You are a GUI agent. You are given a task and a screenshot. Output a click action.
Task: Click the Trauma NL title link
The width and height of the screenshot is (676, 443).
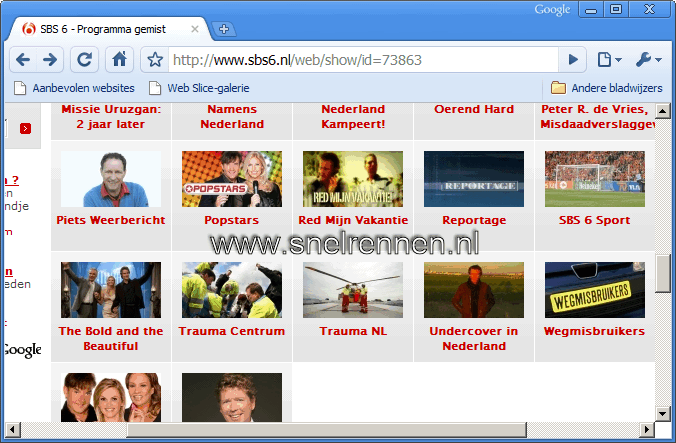pos(353,331)
